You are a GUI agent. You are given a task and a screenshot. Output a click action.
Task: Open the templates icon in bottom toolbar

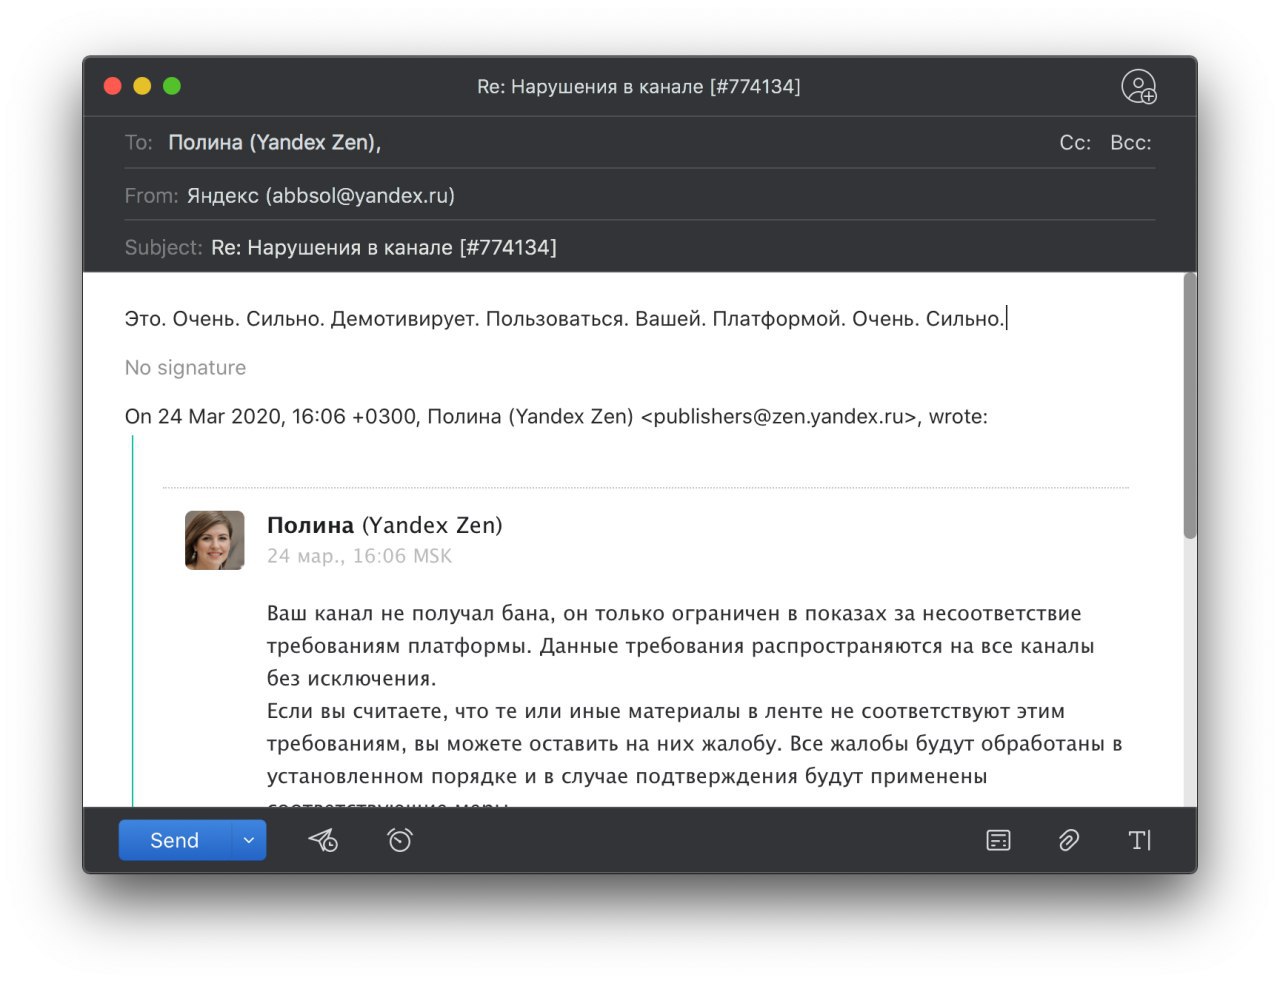(998, 841)
